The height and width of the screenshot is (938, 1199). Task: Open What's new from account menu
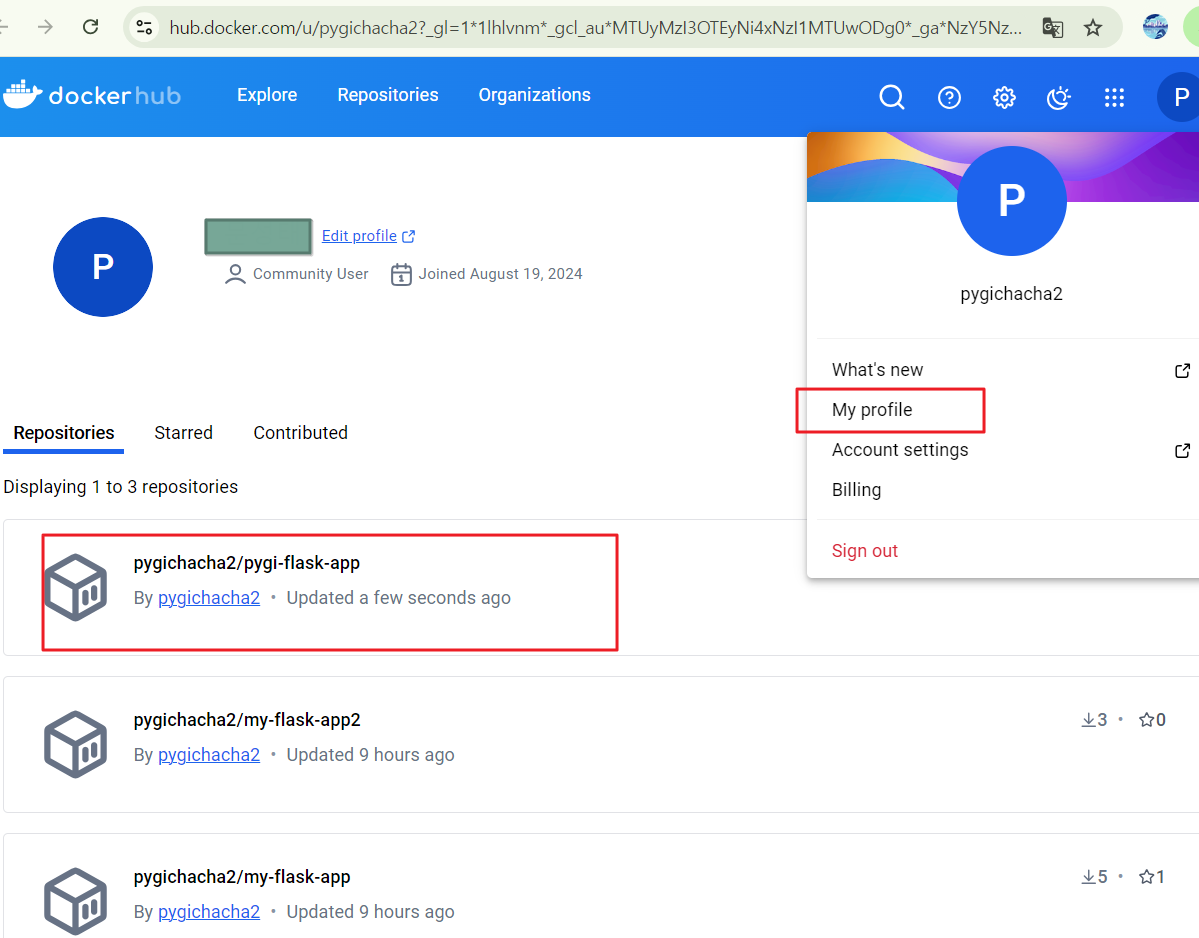click(877, 370)
